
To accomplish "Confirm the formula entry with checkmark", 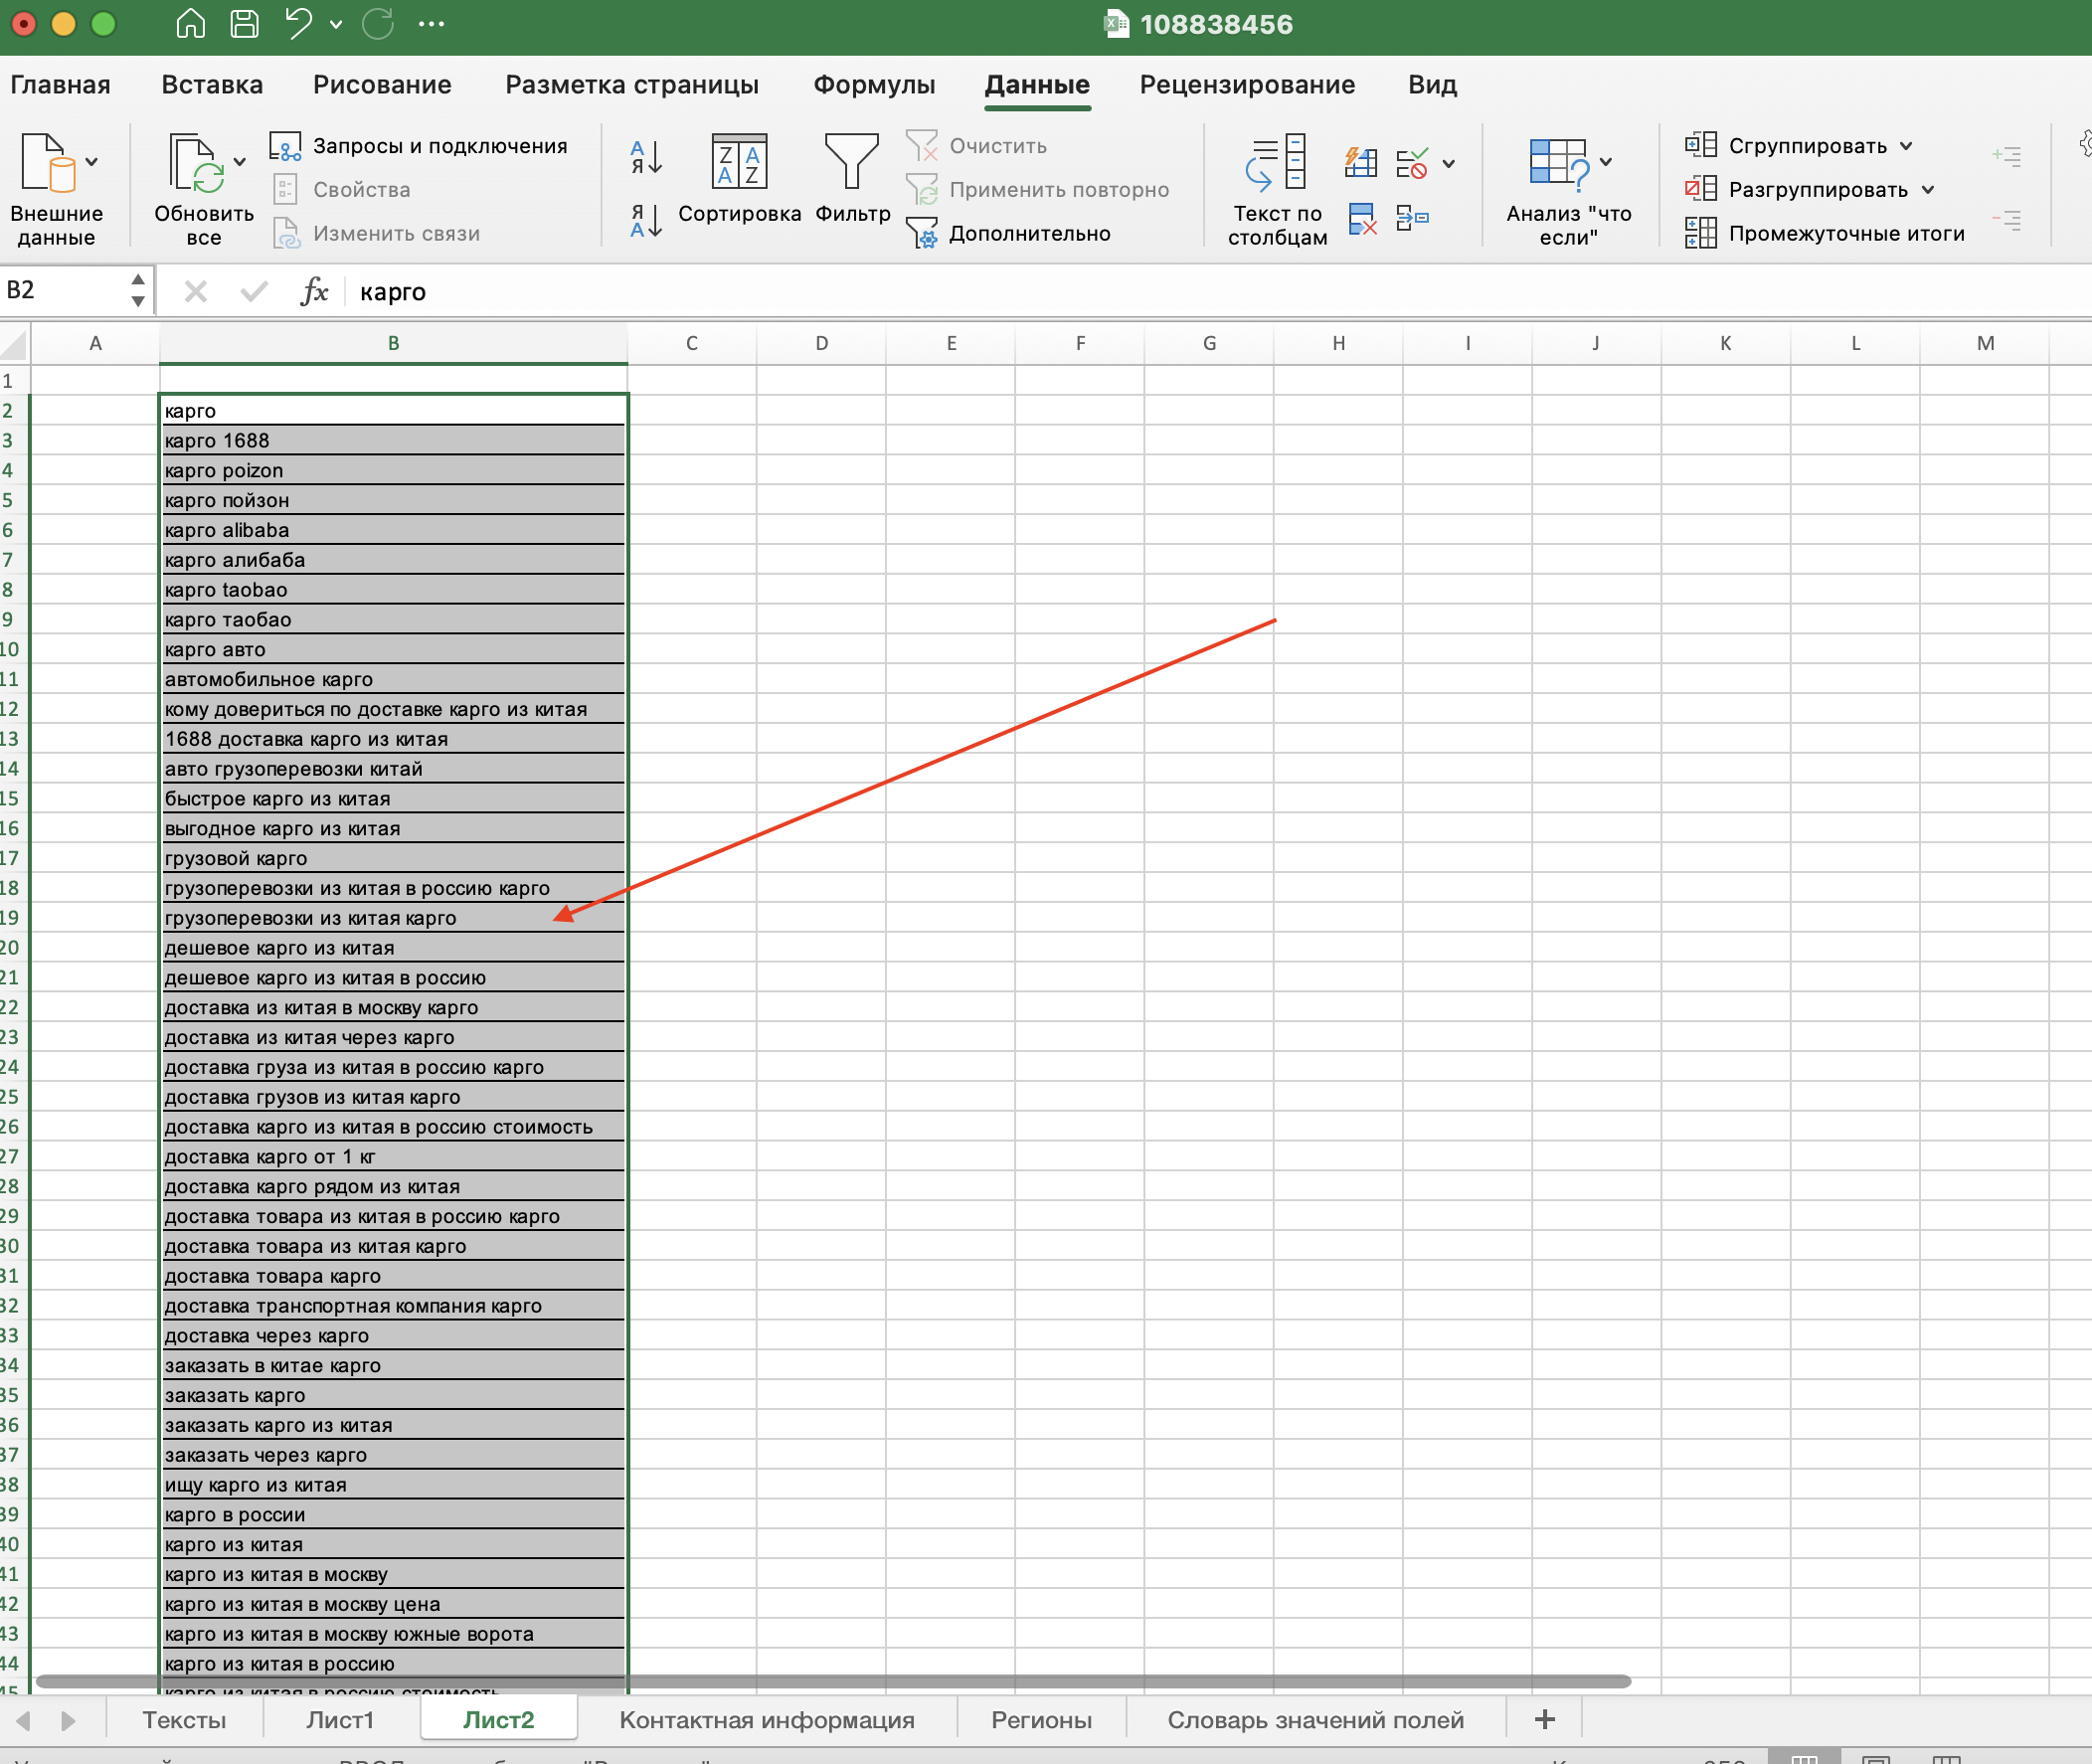I will 254,291.
